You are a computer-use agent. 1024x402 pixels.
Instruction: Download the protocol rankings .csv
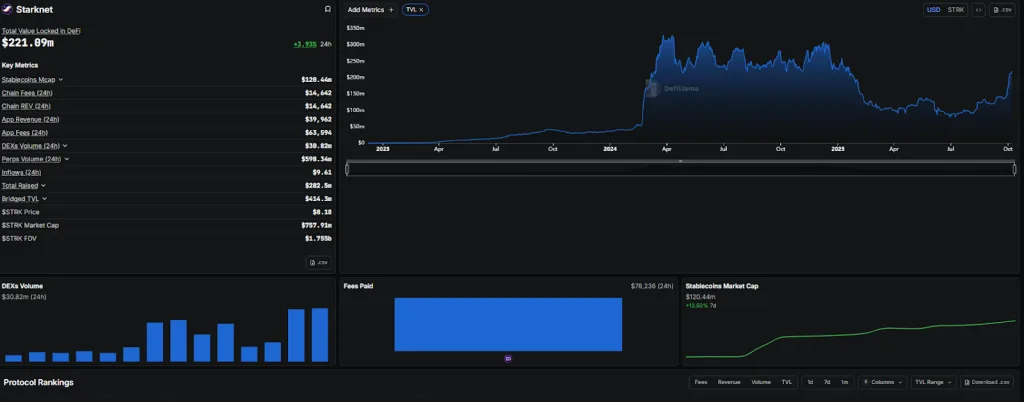click(987, 382)
